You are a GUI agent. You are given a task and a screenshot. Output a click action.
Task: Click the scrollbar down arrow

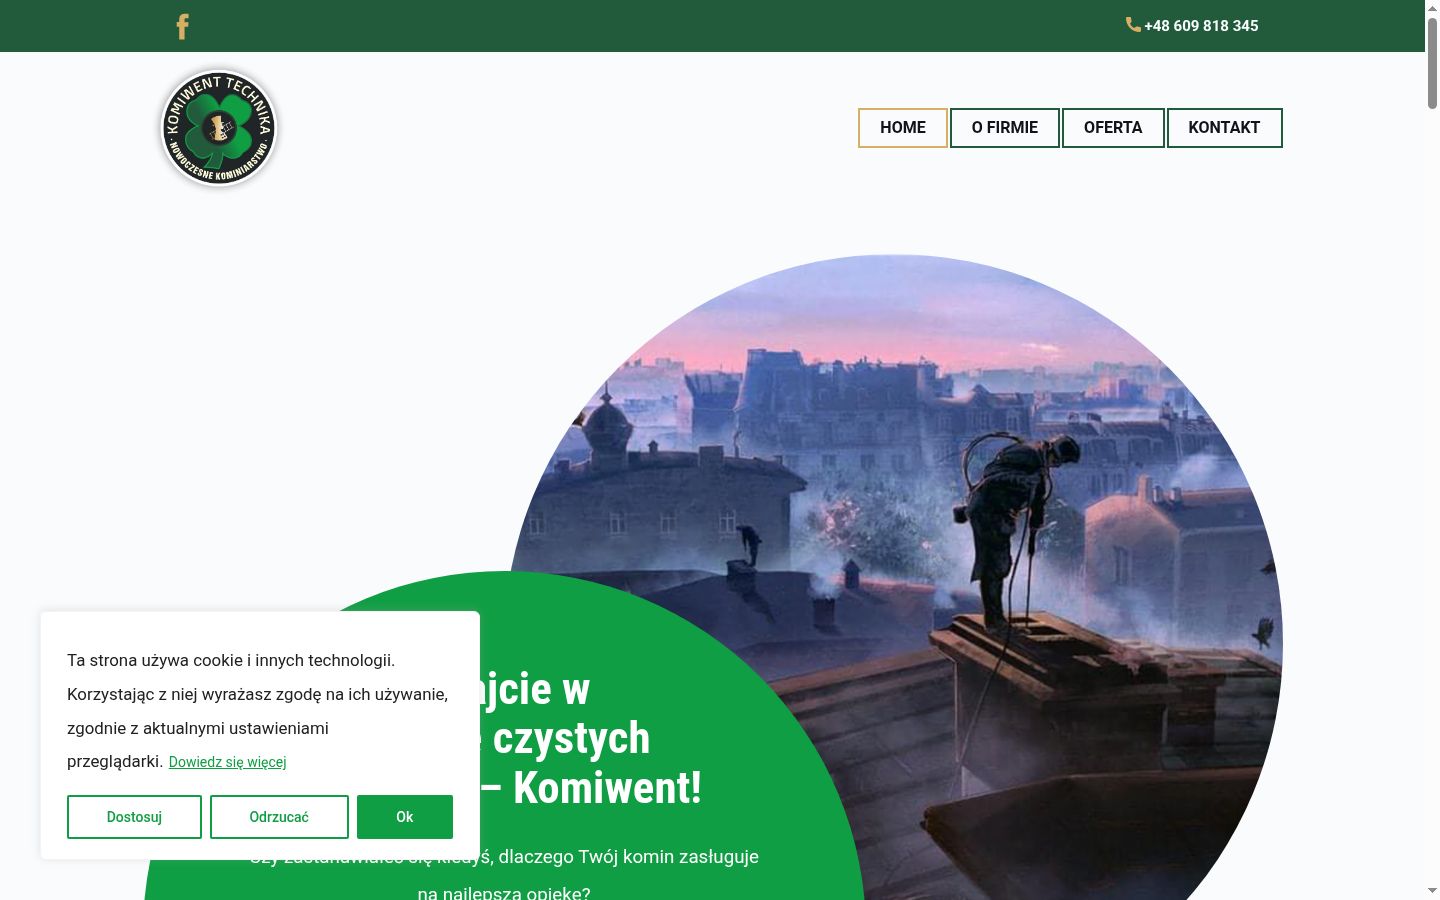click(x=1432, y=891)
